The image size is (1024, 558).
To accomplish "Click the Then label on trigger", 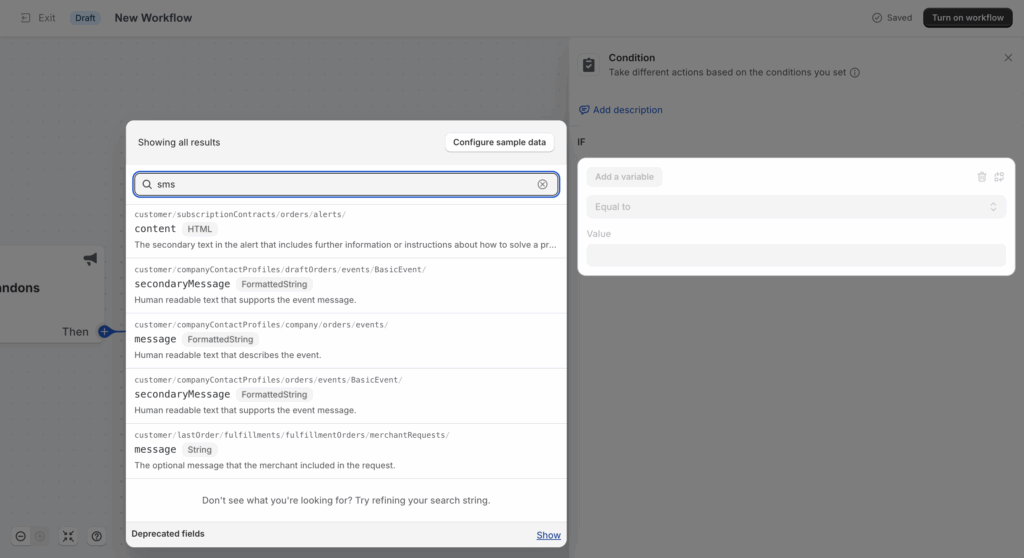I will pyautogui.click(x=75, y=332).
